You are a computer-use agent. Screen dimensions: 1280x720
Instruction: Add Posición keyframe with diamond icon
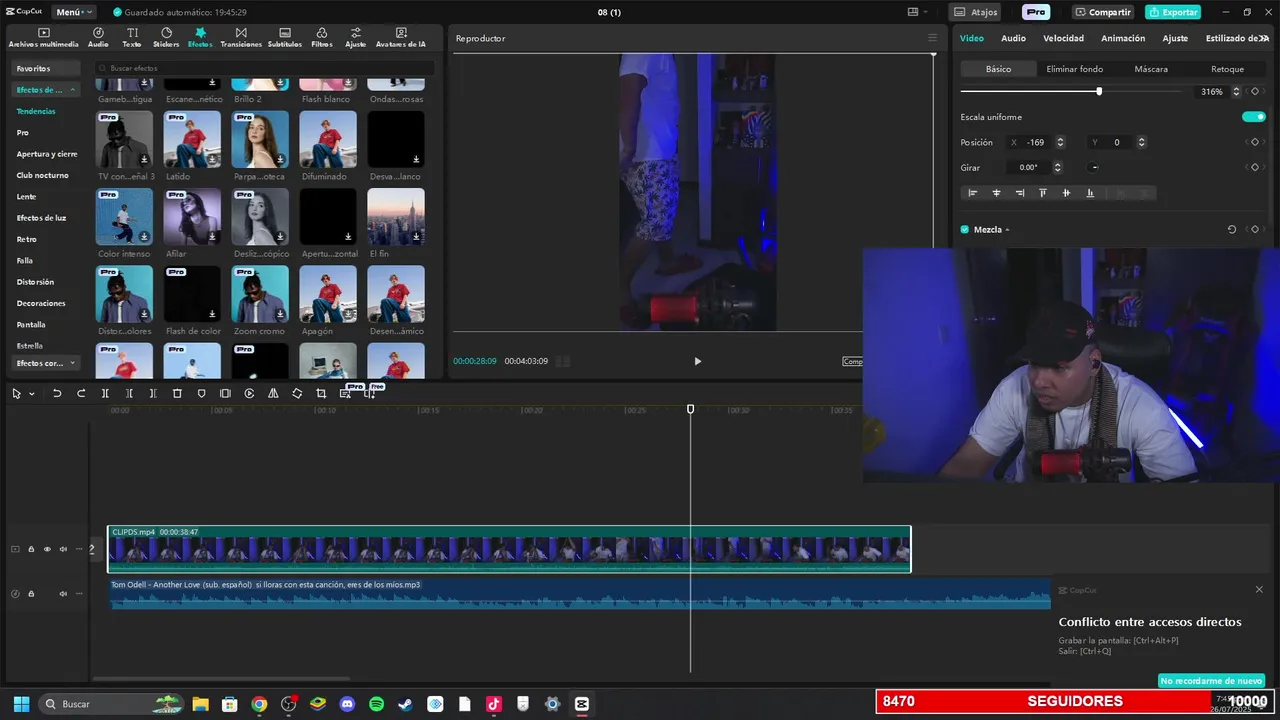(x=1255, y=142)
